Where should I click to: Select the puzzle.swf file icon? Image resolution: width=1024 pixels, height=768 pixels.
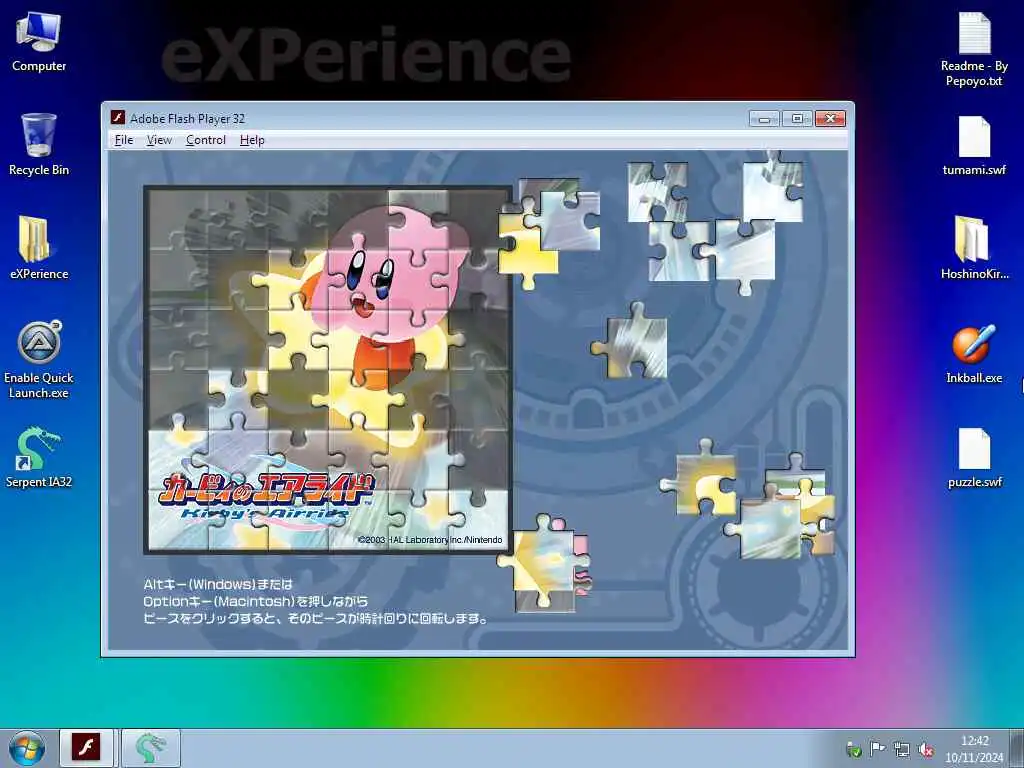click(x=974, y=457)
